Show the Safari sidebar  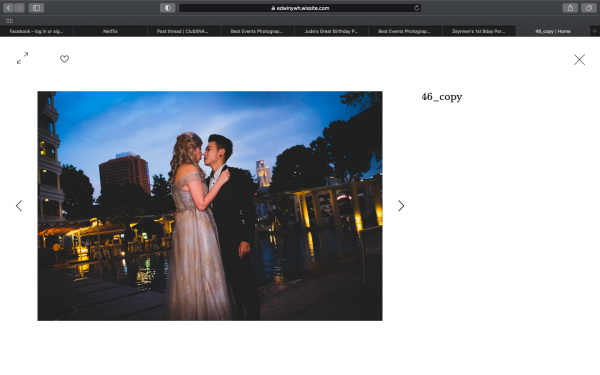click(x=36, y=8)
